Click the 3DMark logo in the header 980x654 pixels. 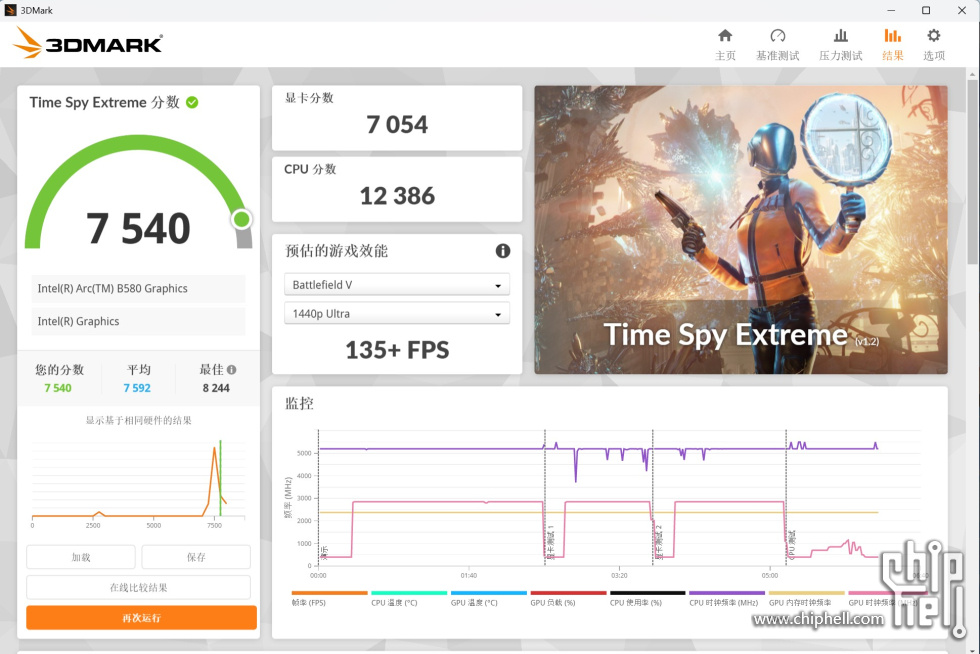tap(88, 43)
